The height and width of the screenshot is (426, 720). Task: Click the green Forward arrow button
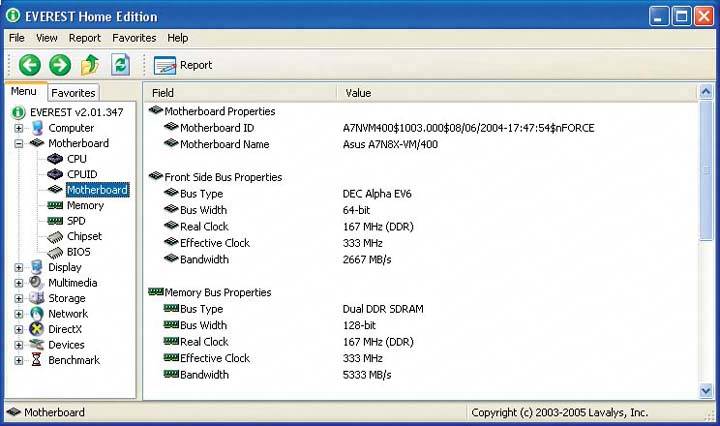pyautogui.click(x=60, y=65)
